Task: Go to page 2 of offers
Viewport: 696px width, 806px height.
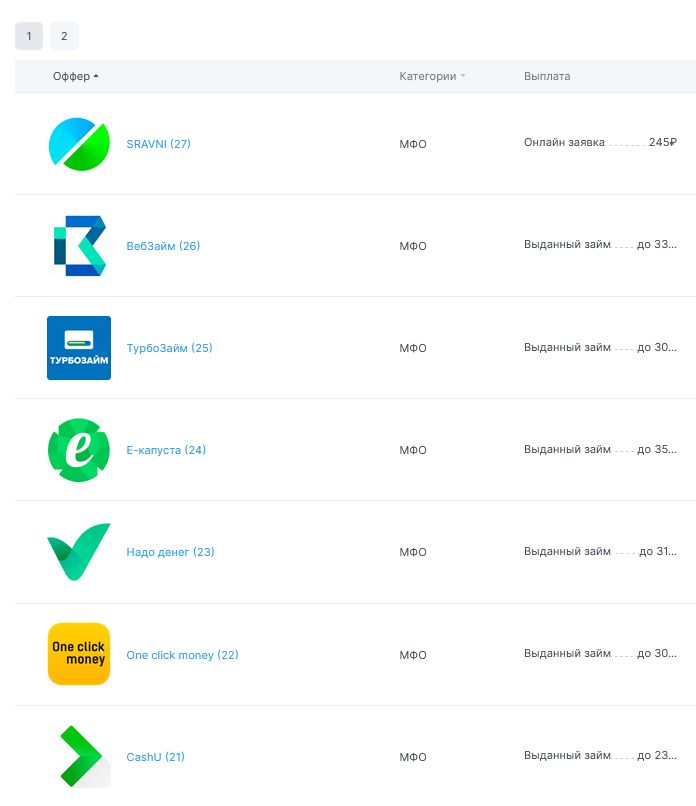Action: [64, 36]
